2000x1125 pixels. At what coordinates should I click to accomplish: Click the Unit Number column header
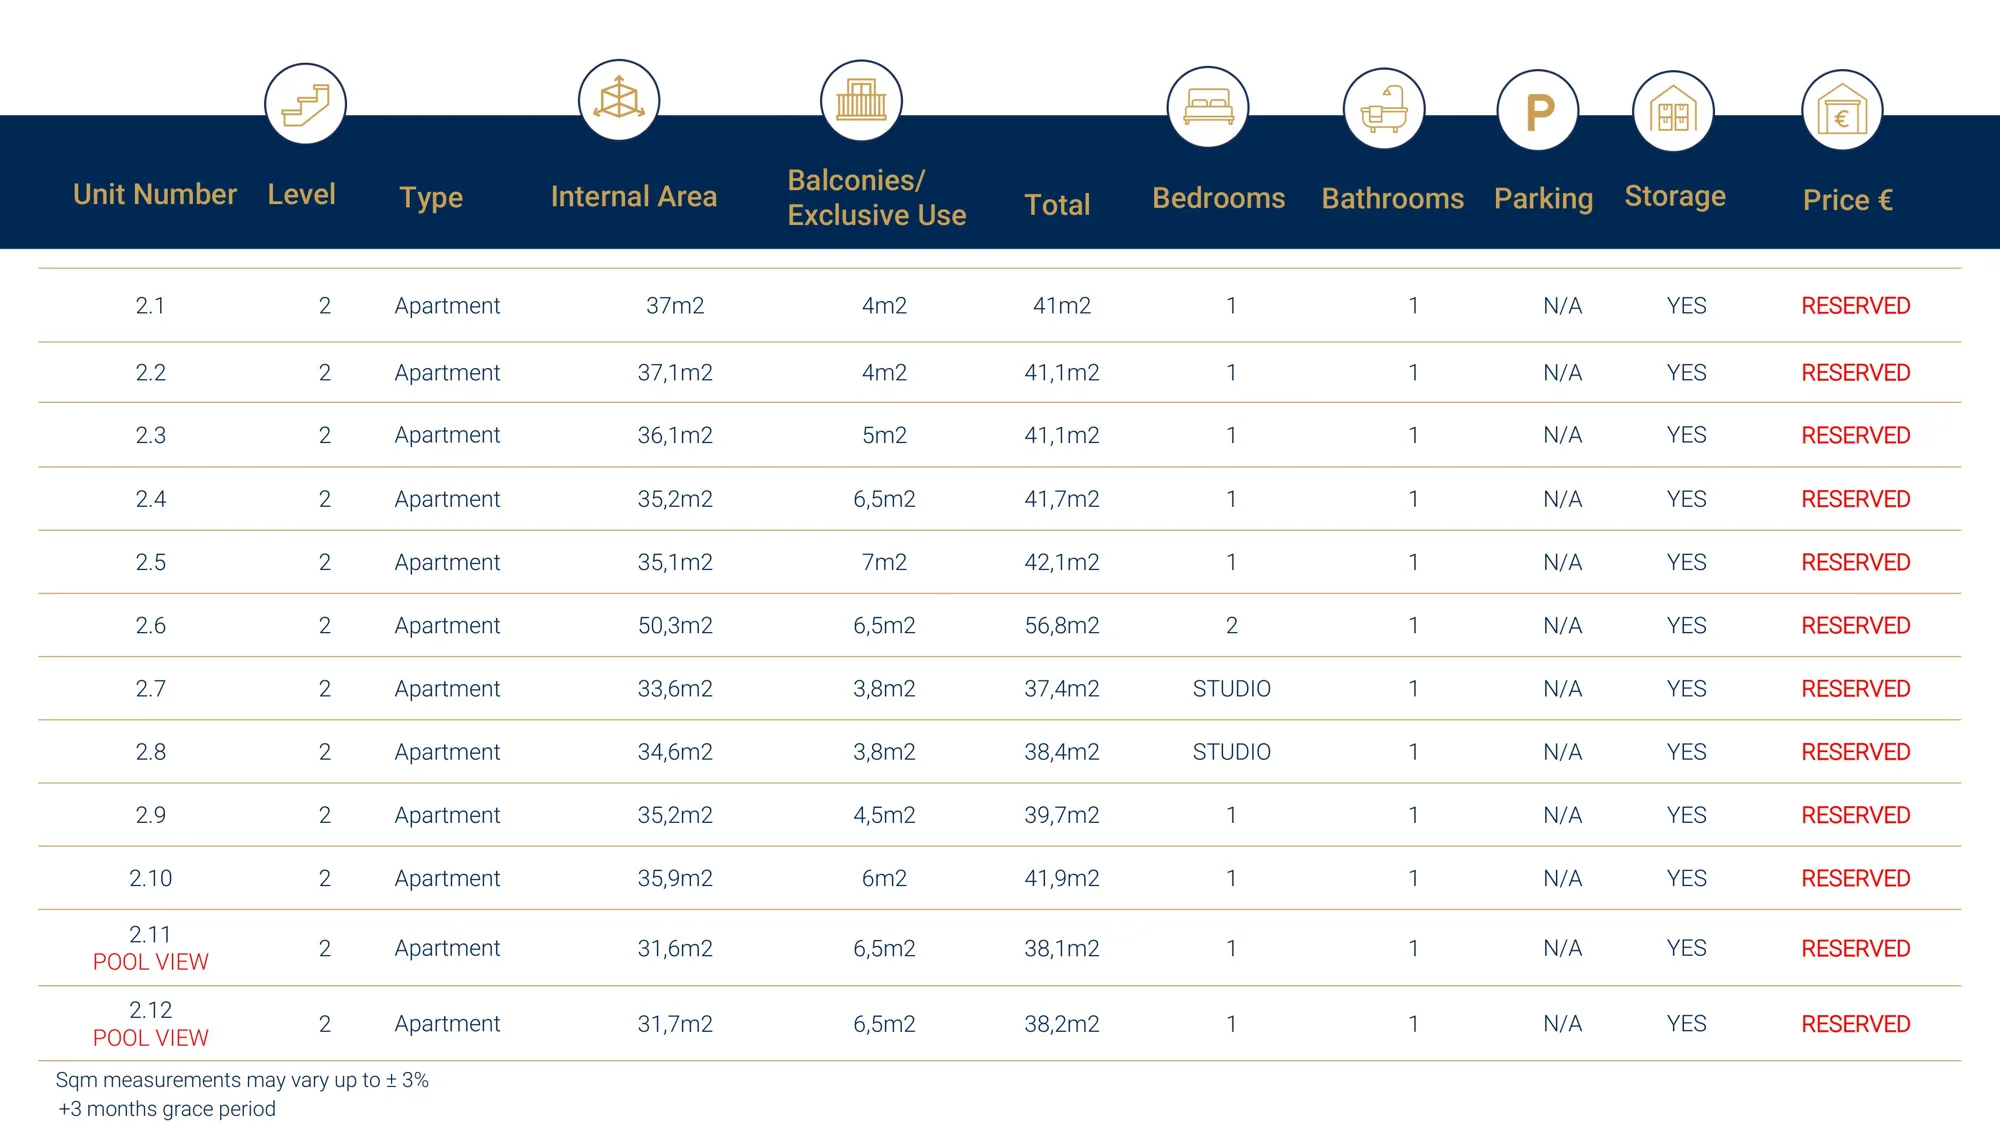click(155, 194)
